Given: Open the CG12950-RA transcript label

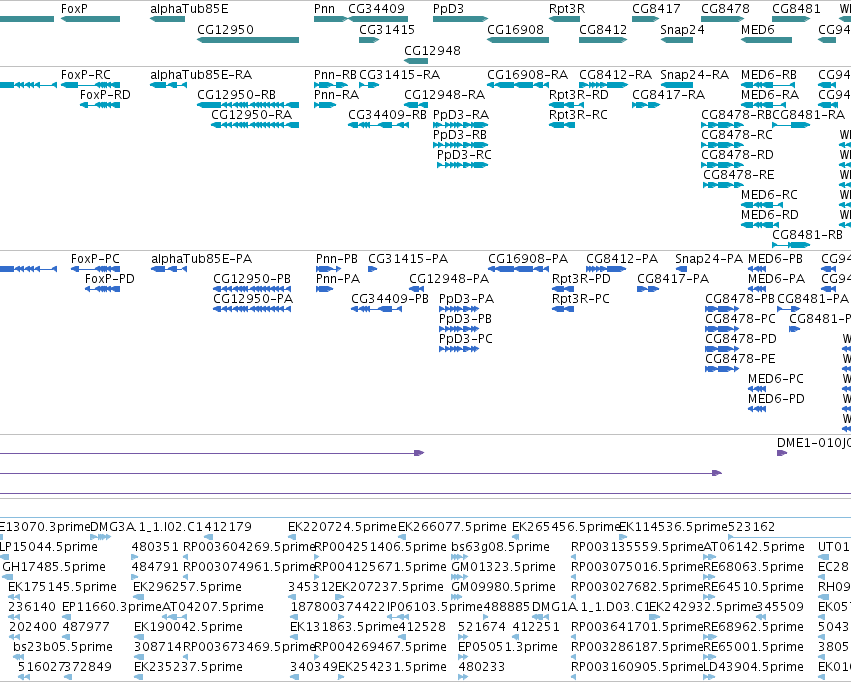Looking at the screenshot, I should pos(252,114).
